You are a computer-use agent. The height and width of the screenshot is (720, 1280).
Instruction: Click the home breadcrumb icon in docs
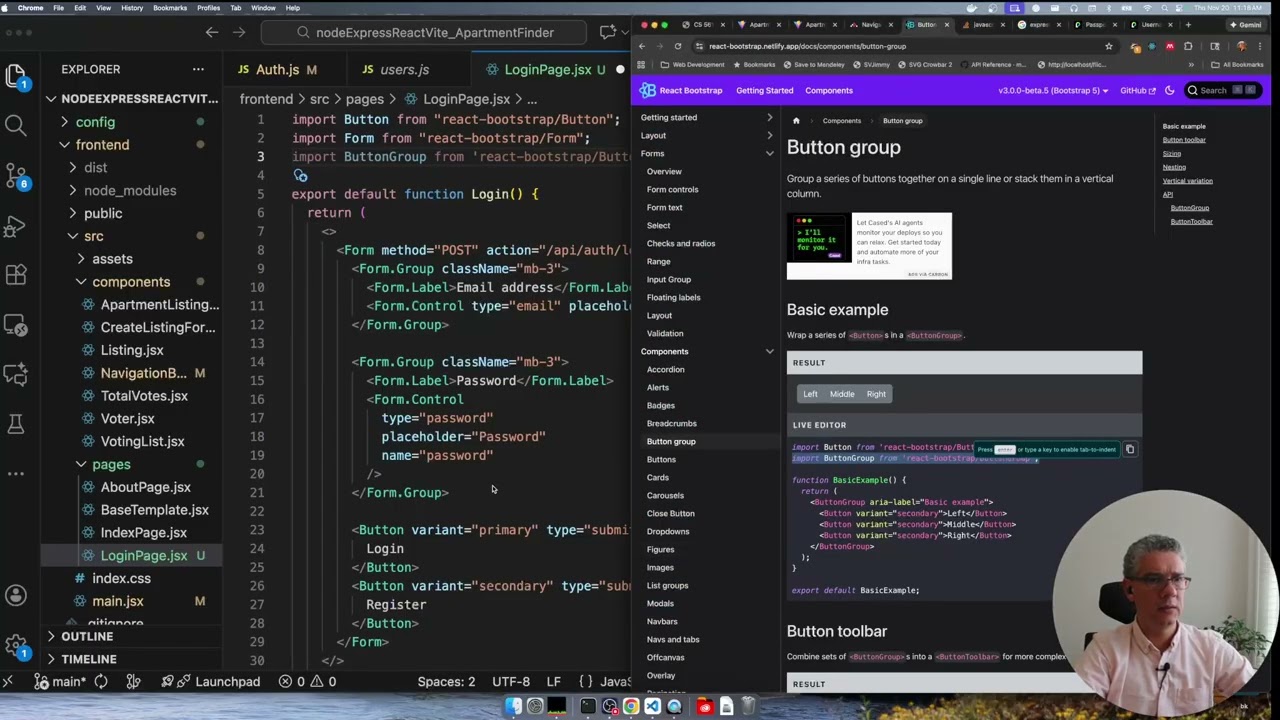pos(796,121)
